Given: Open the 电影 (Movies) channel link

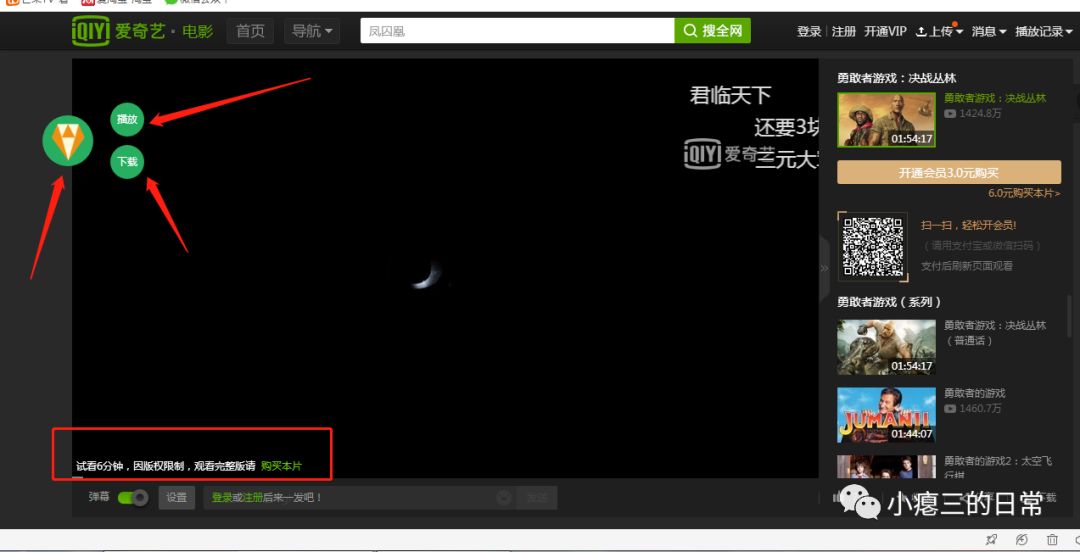Looking at the screenshot, I should click(x=198, y=31).
